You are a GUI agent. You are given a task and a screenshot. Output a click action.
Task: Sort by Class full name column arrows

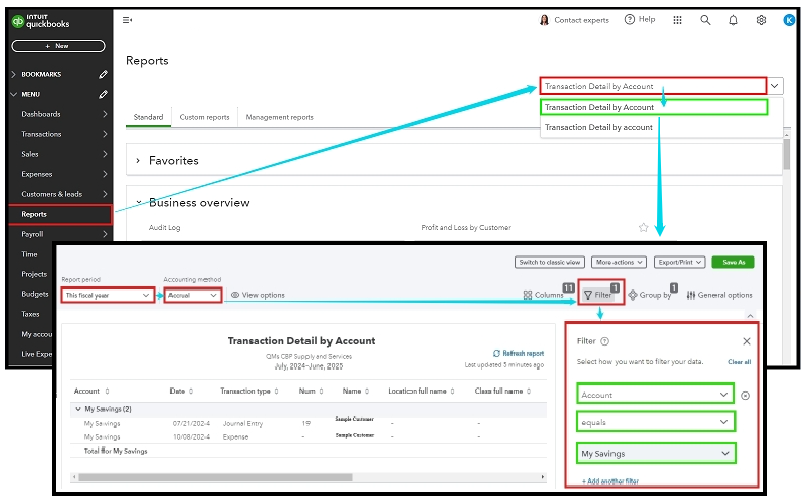529,391
